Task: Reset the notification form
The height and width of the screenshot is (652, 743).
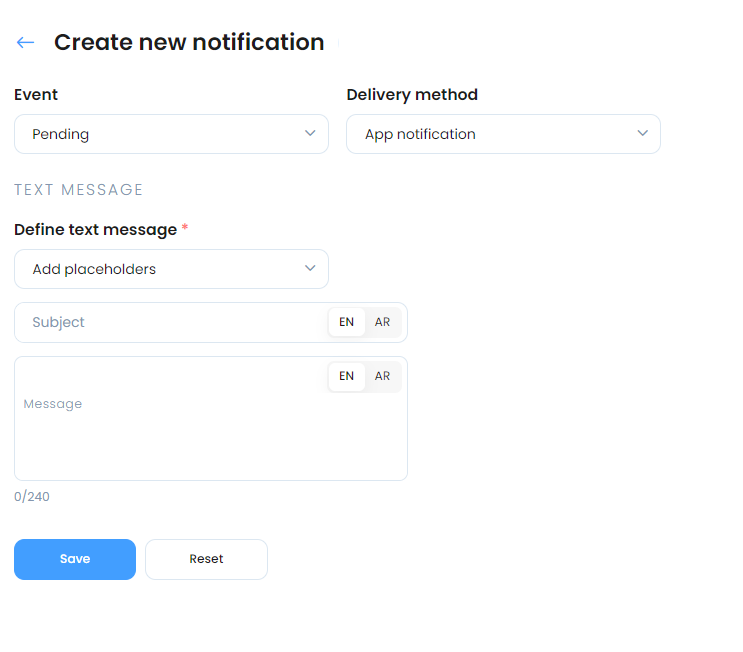Action: pyautogui.click(x=206, y=559)
